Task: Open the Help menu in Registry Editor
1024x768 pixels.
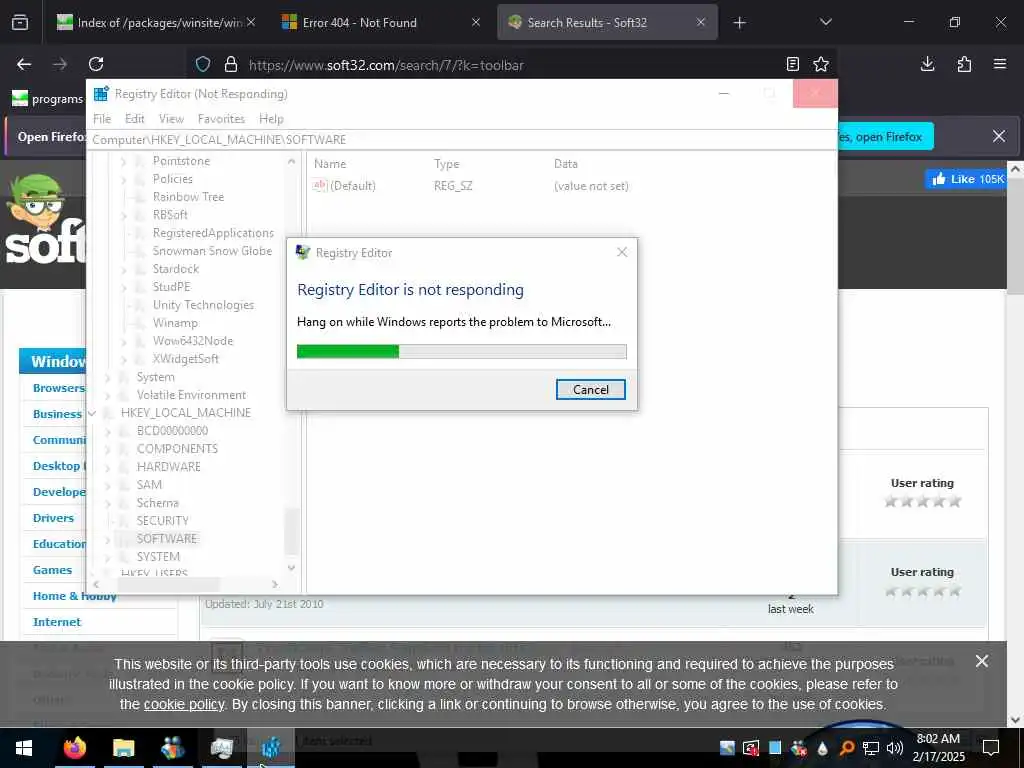Action: [271, 119]
